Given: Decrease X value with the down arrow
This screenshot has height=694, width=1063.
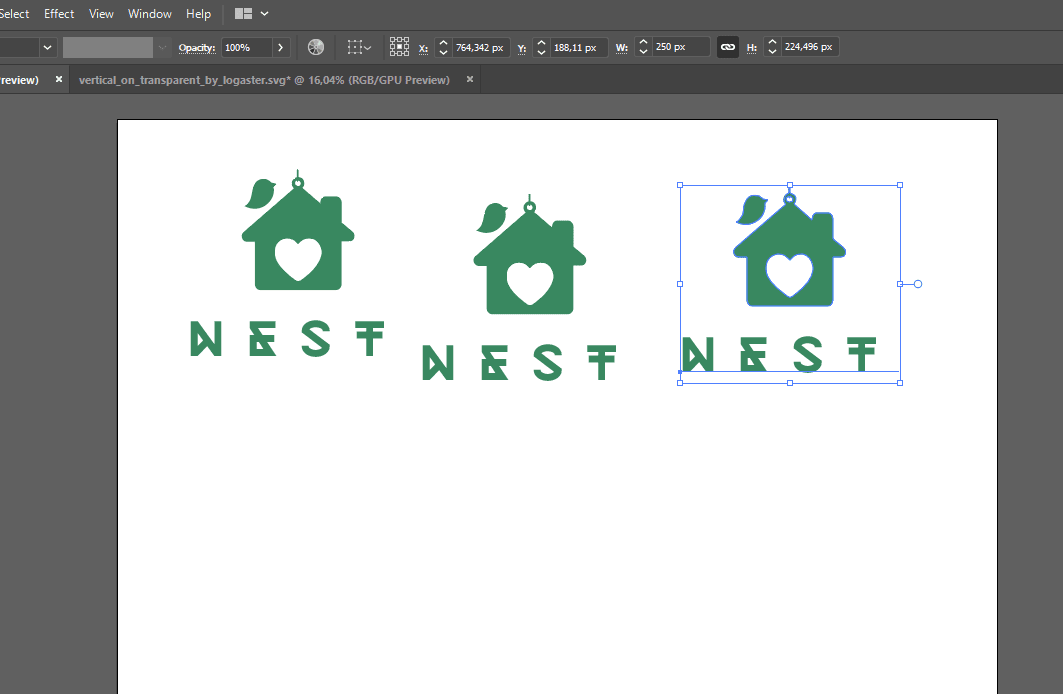Looking at the screenshot, I should (x=443, y=52).
